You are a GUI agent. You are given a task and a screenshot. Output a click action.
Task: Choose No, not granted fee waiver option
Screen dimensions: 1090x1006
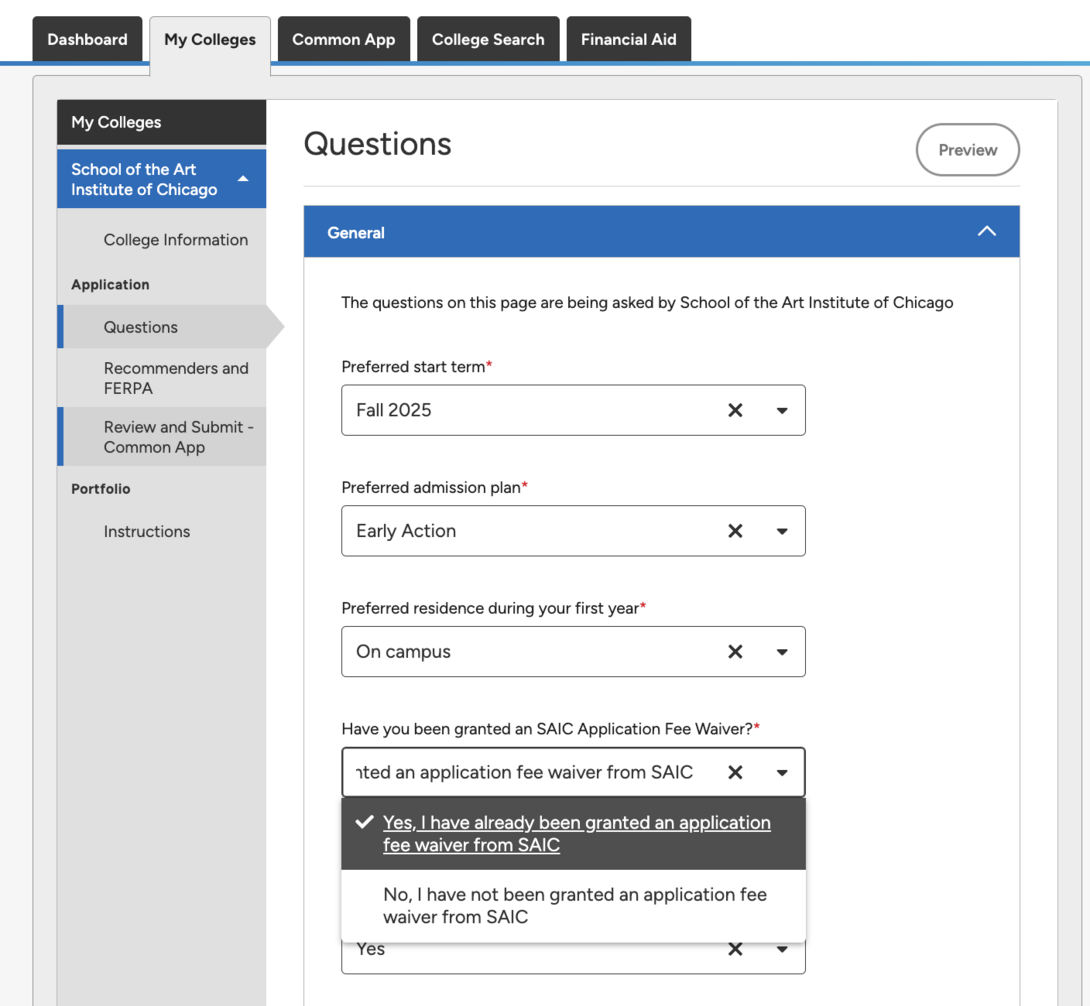pos(574,905)
